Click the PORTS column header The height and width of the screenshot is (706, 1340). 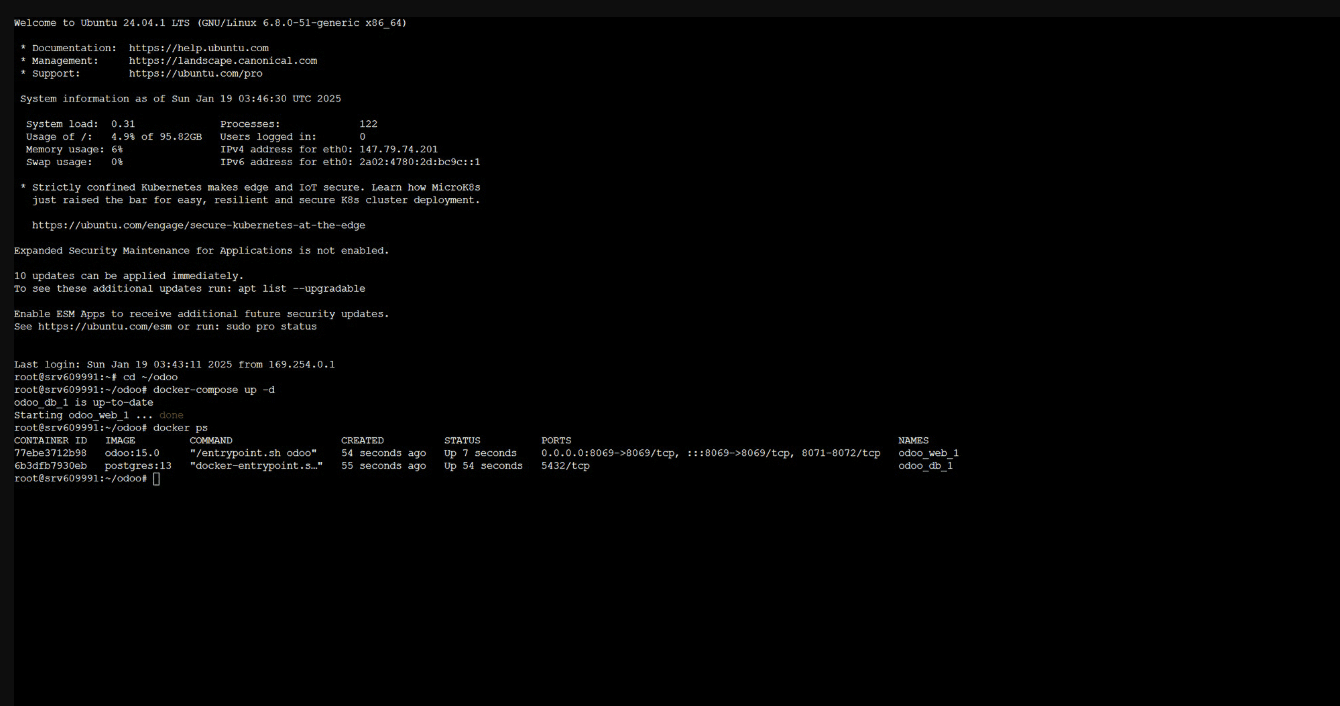pos(556,440)
